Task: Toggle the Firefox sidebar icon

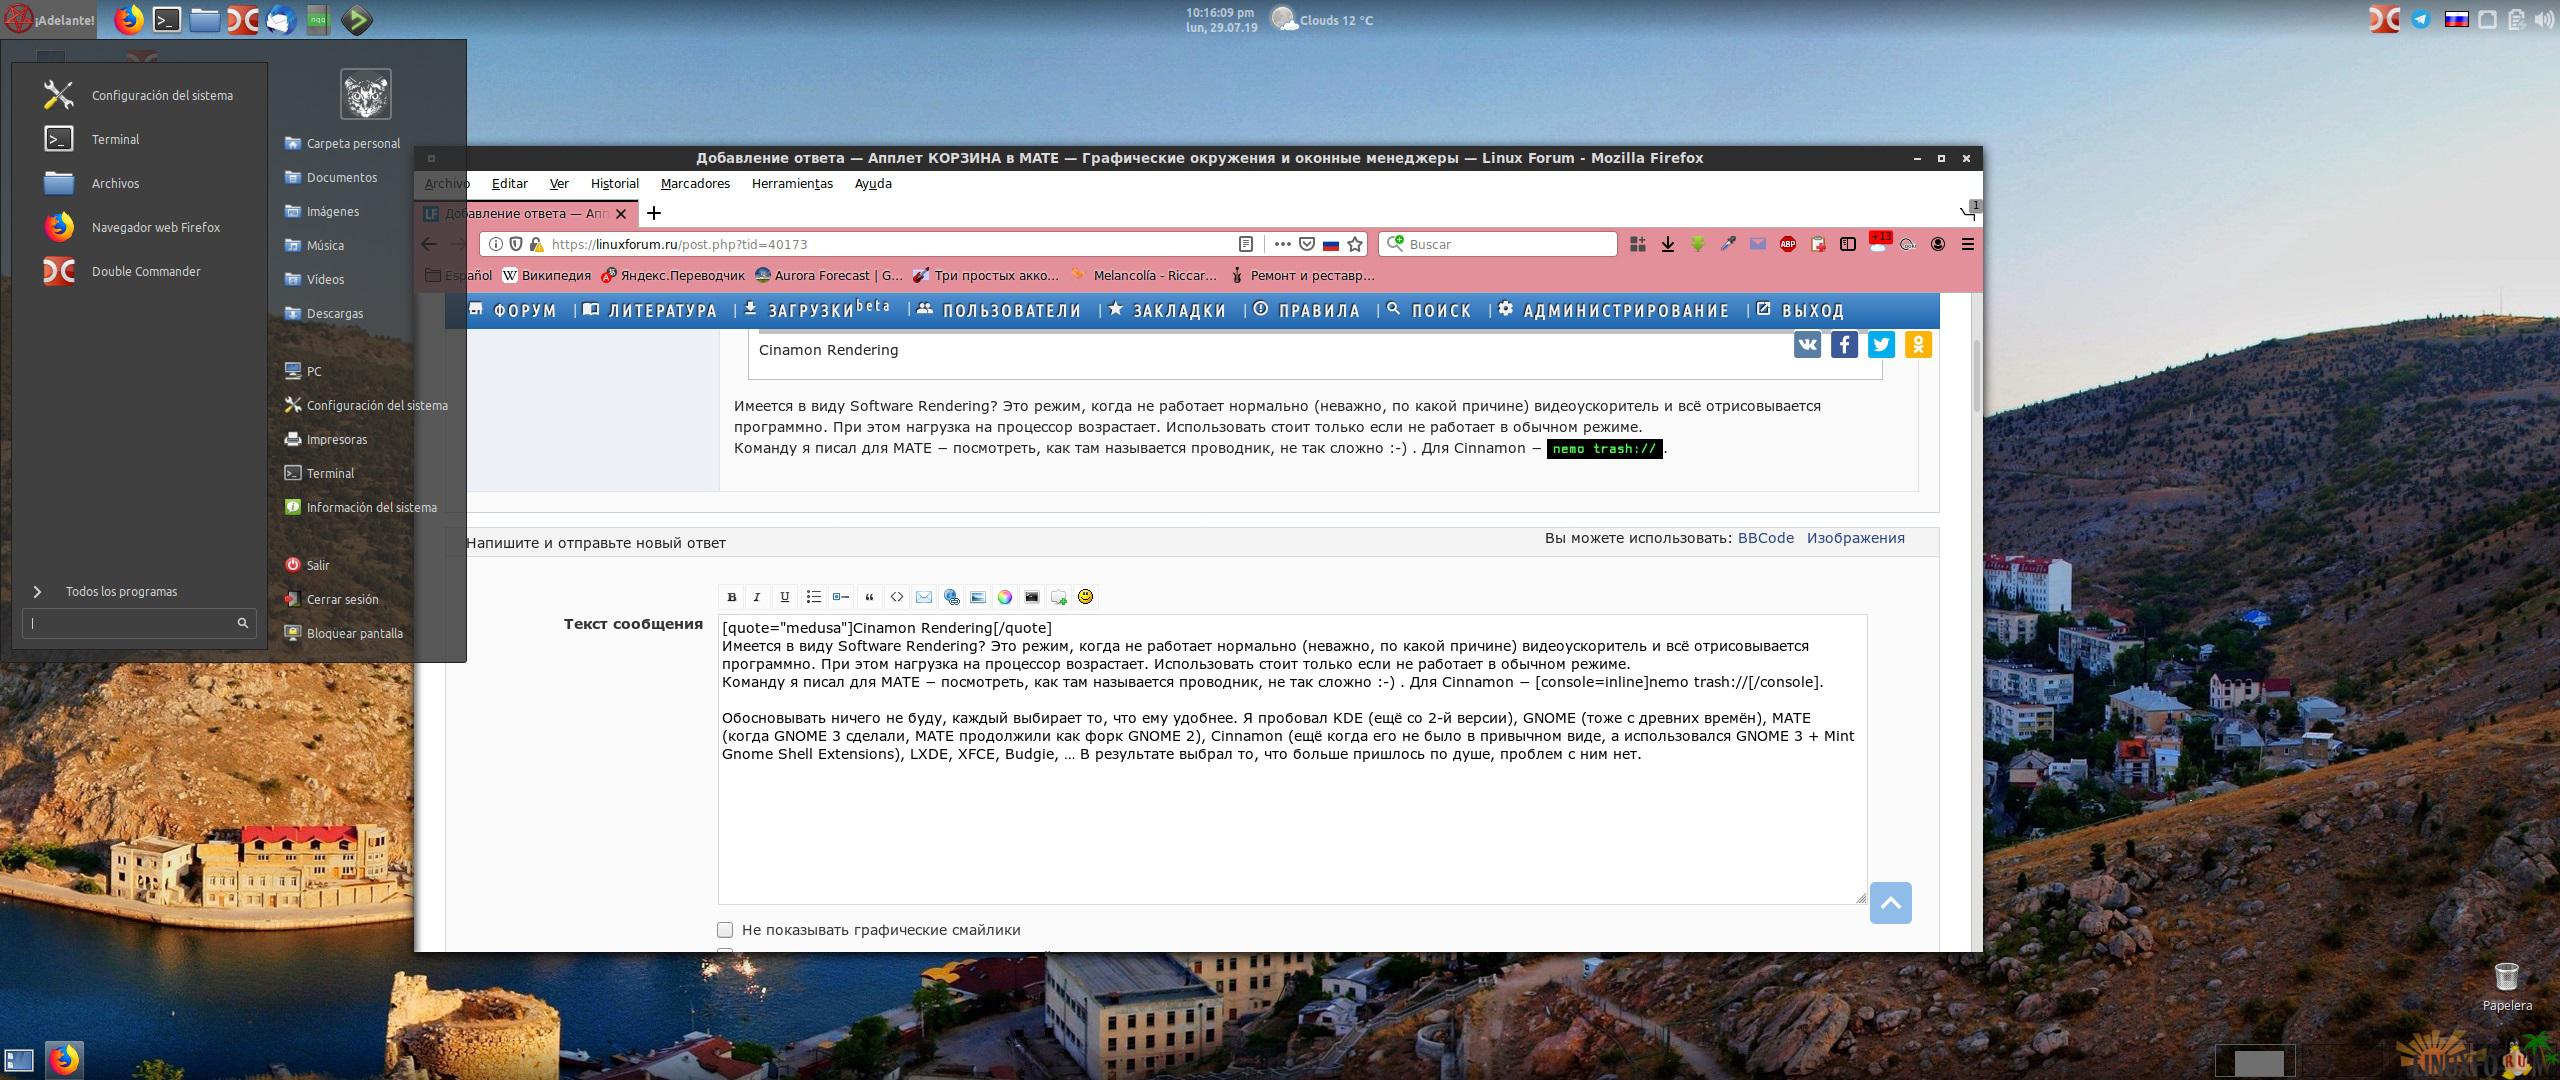Action: (x=1847, y=244)
